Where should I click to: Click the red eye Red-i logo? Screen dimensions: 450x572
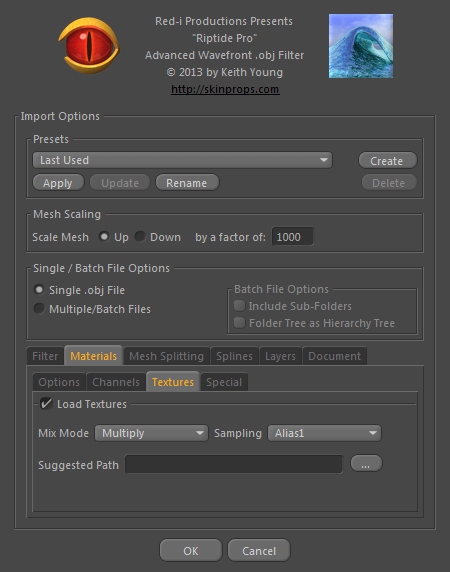[89, 46]
